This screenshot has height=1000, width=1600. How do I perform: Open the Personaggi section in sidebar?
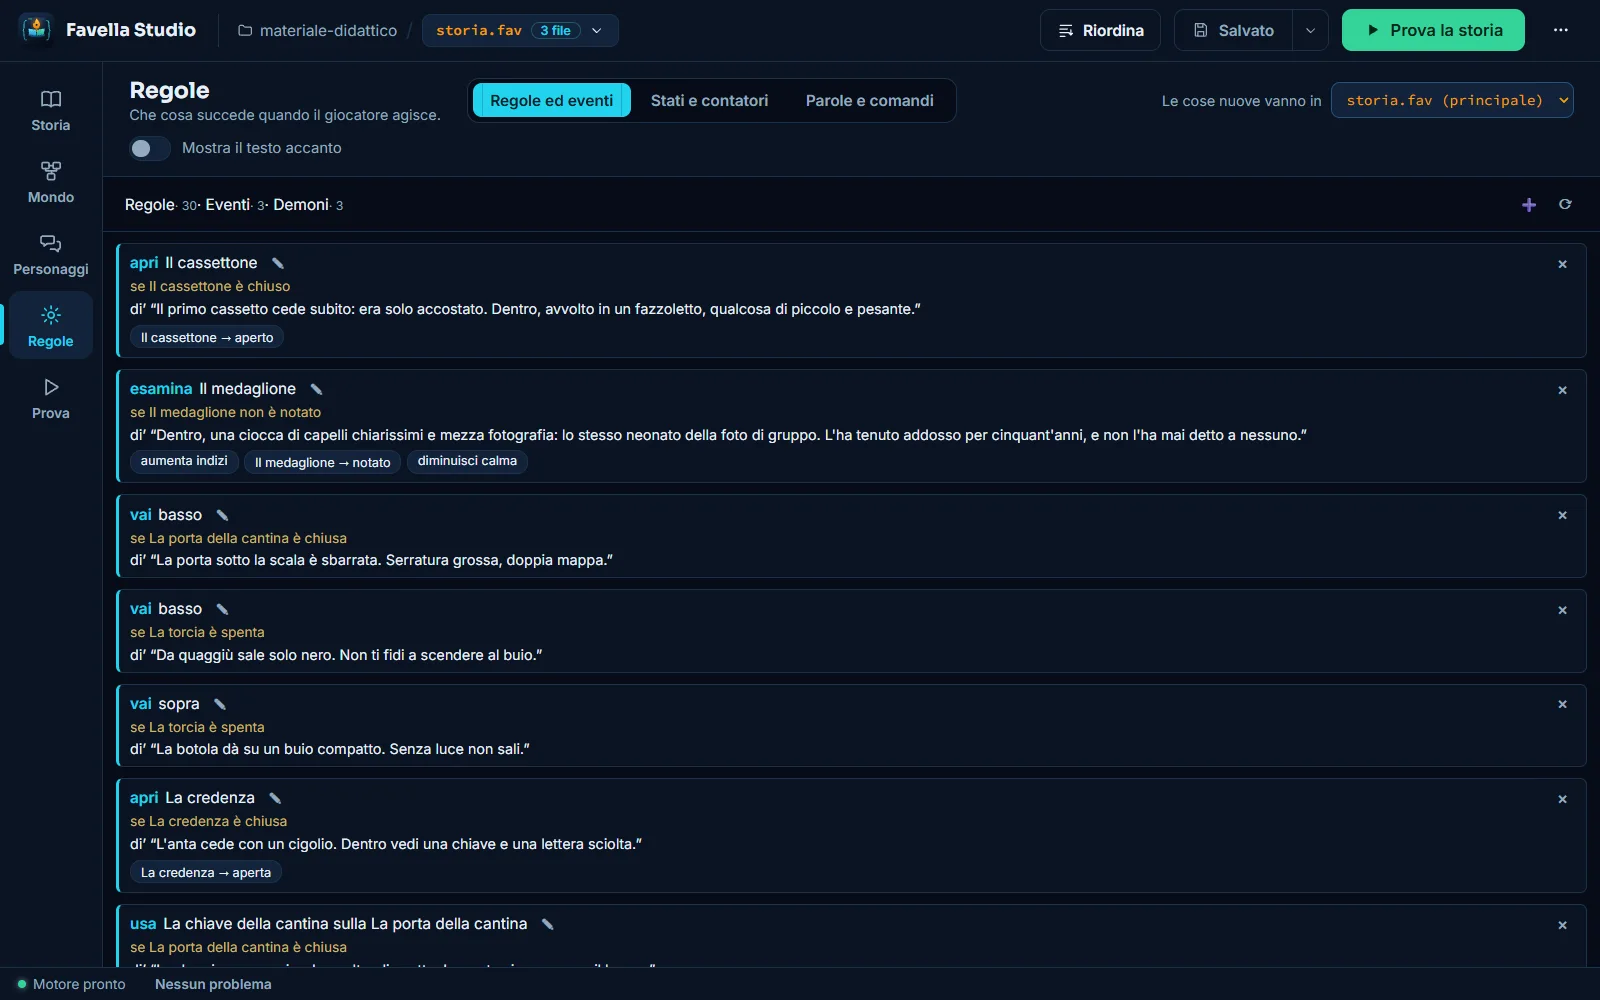coord(51,255)
